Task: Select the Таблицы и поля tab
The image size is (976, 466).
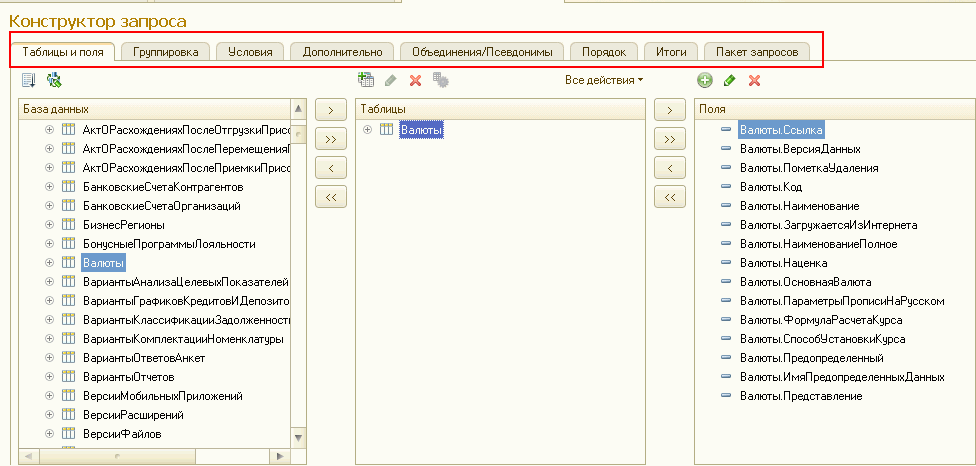Action: pos(63,52)
